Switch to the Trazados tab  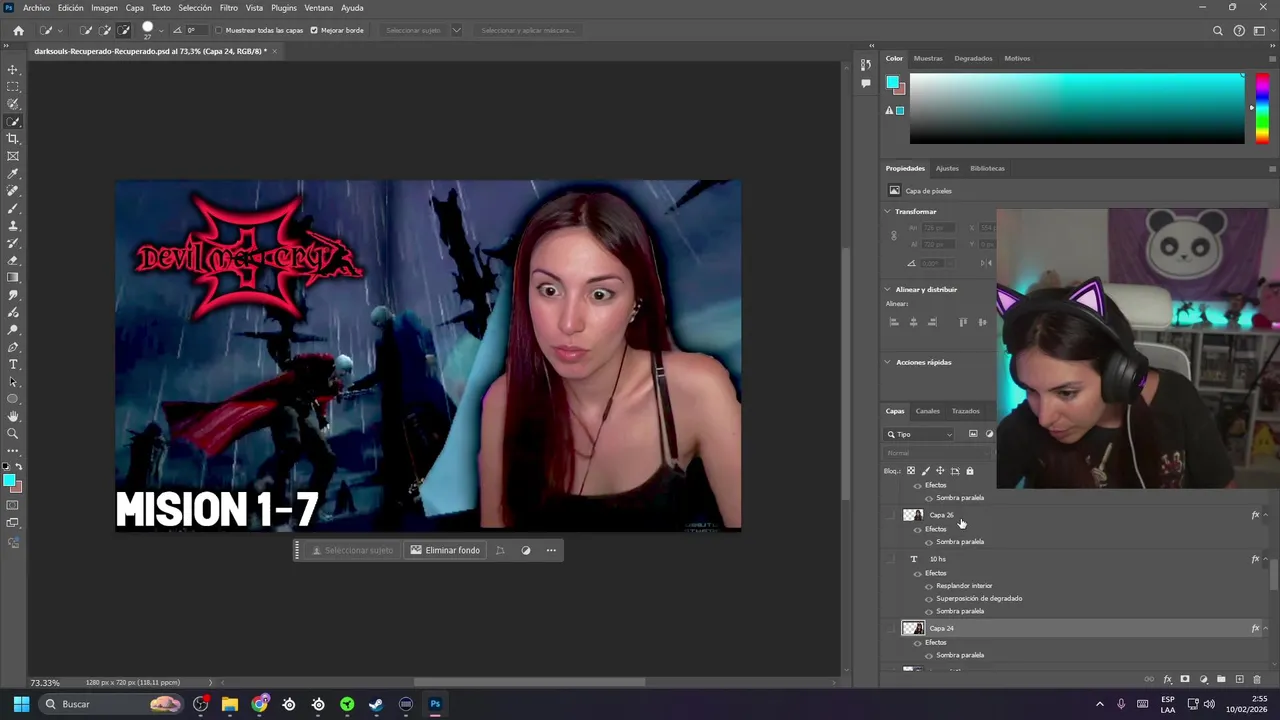[x=965, y=411]
